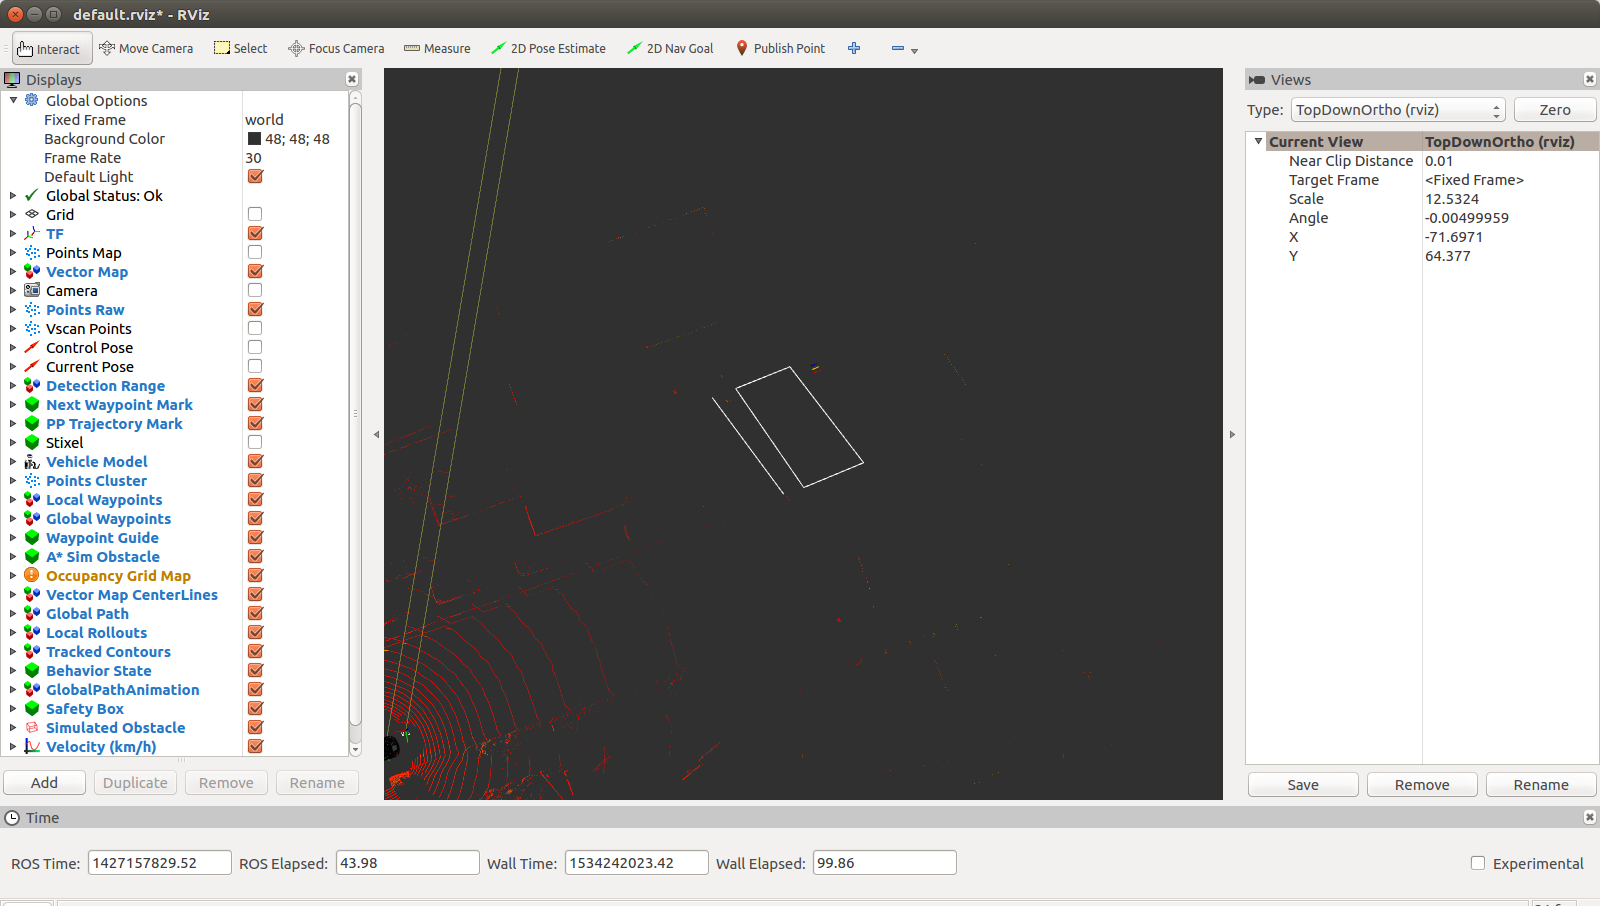The width and height of the screenshot is (1600, 906).
Task: Click the ROS Time input field
Action: (x=160, y=862)
